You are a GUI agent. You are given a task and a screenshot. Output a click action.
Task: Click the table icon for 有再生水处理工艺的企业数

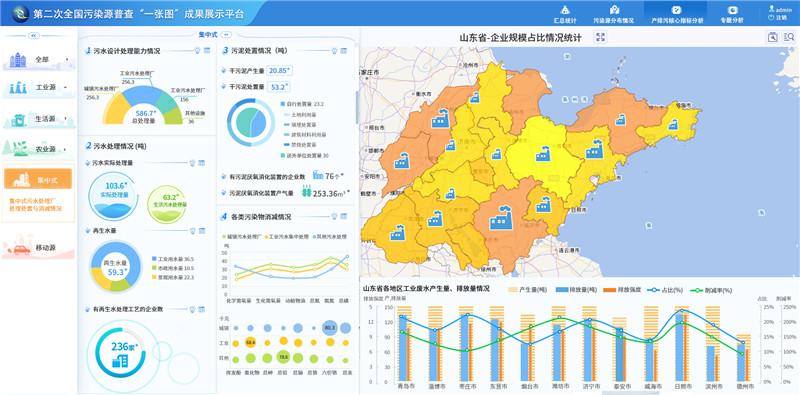(x=202, y=309)
